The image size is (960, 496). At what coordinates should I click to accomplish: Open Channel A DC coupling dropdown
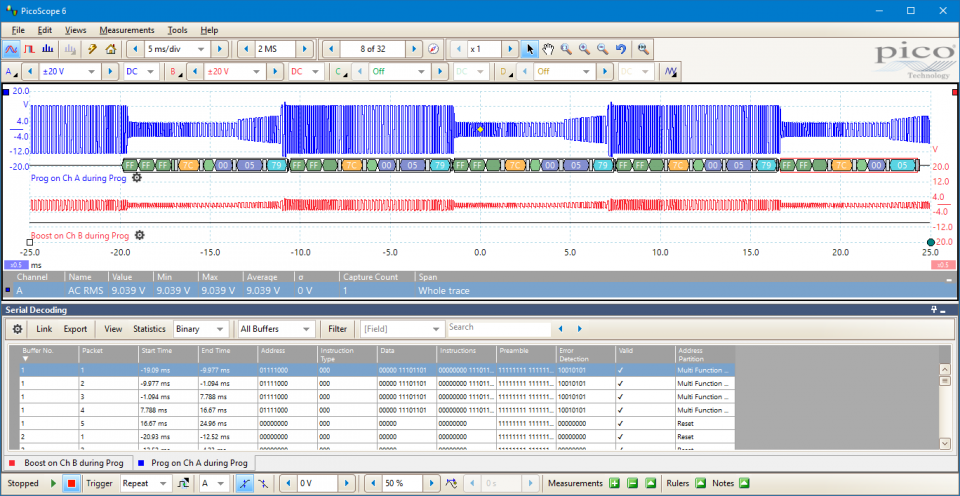151,72
